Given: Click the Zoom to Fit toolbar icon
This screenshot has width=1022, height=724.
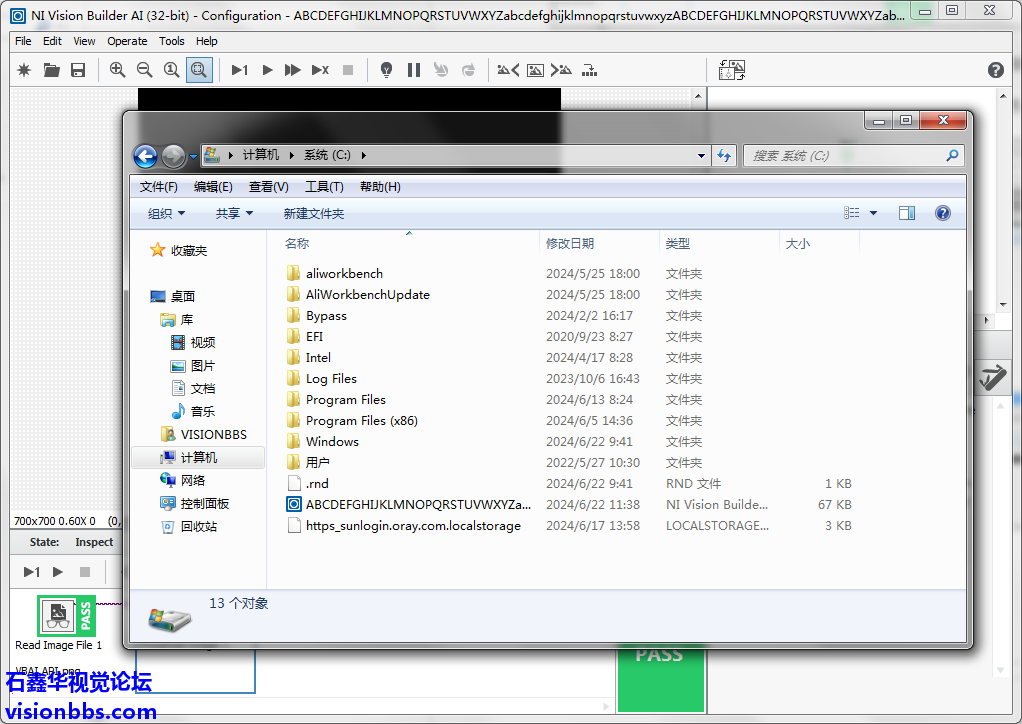Looking at the screenshot, I should (x=199, y=70).
